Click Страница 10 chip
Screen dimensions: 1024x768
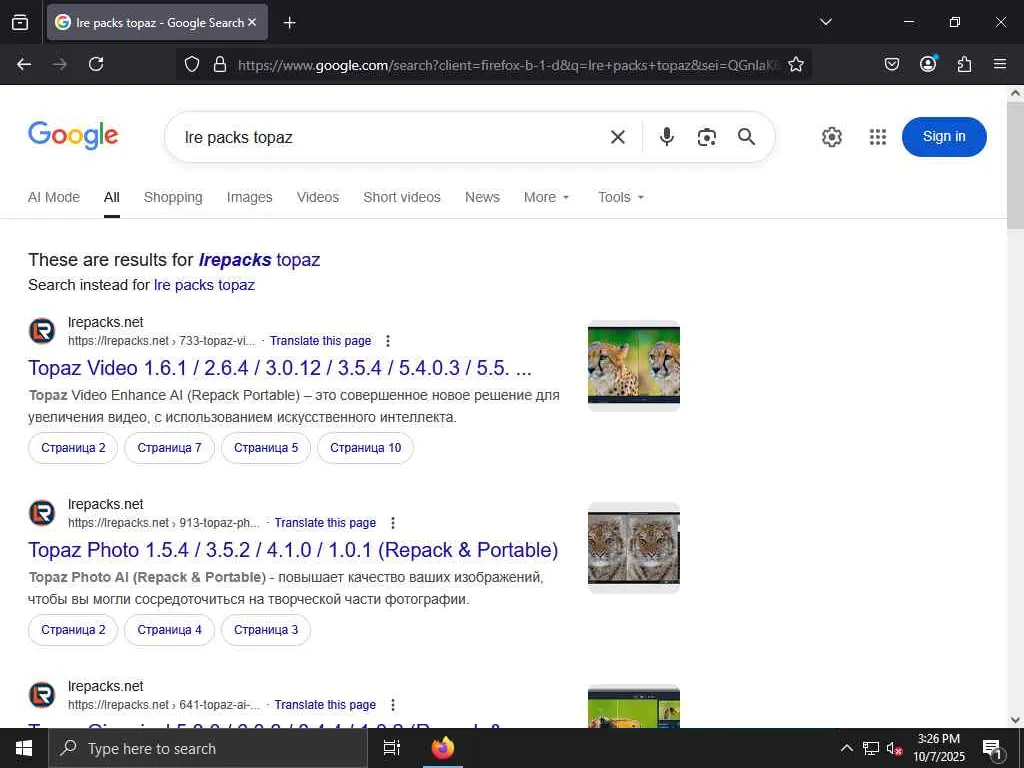pos(366,448)
